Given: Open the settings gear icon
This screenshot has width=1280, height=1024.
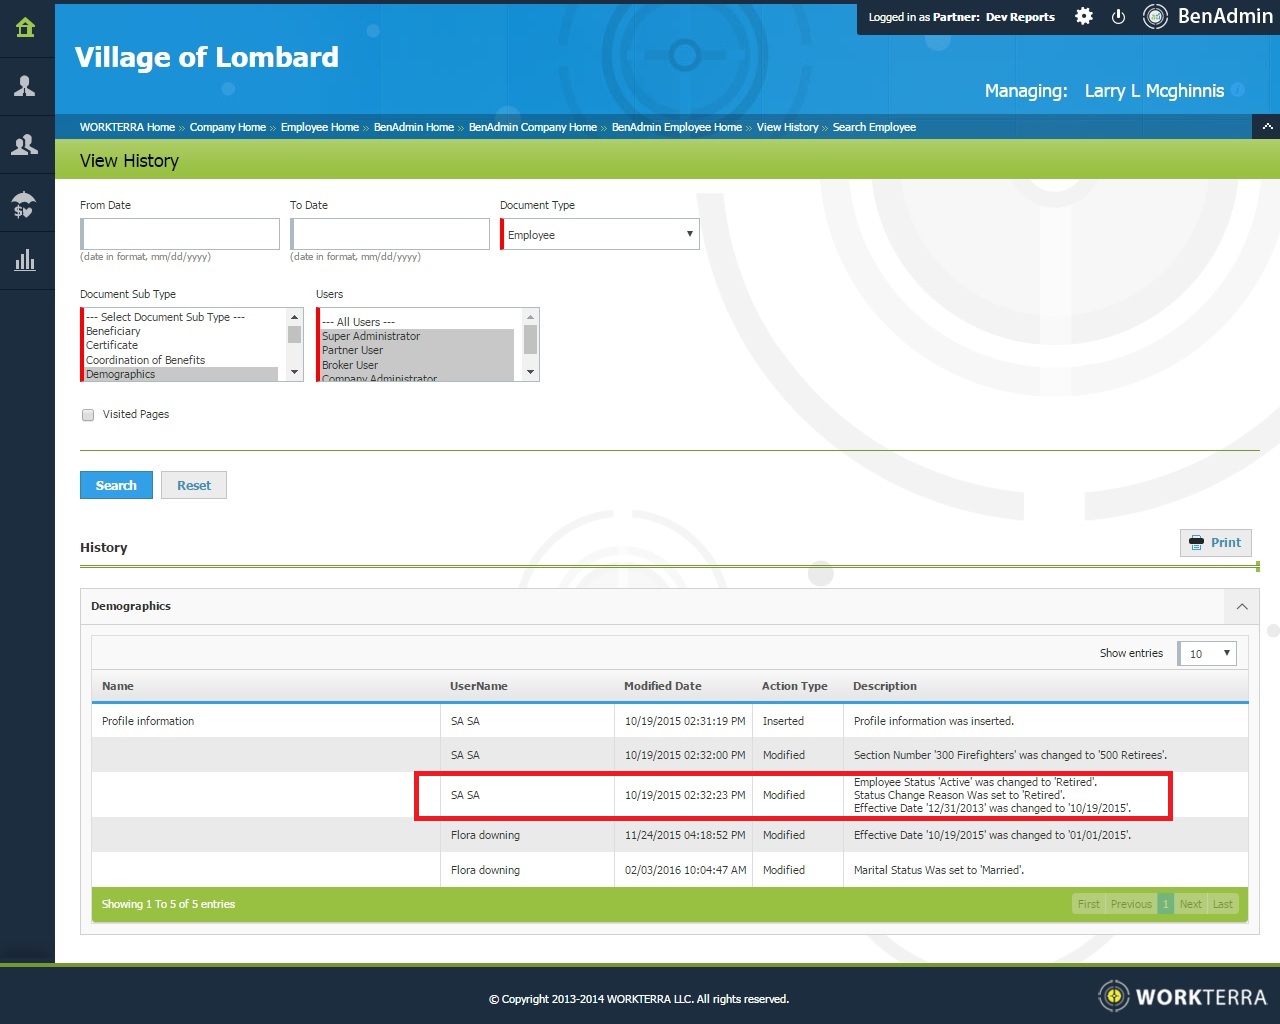Looking at the screenshot, I should coord(1084,17).
